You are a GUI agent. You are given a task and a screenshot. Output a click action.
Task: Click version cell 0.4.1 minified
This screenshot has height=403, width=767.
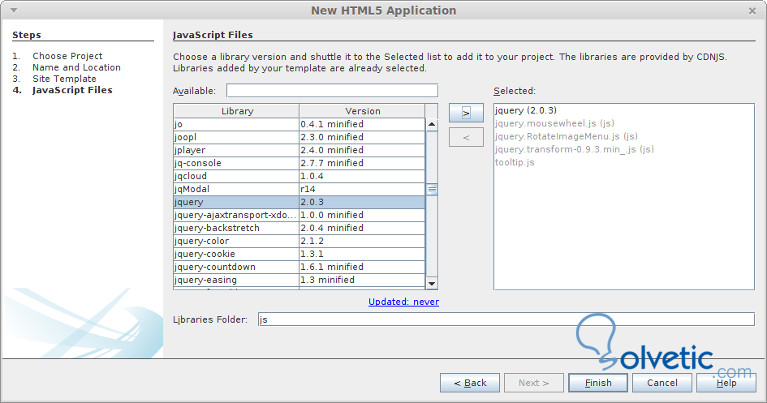362,124
